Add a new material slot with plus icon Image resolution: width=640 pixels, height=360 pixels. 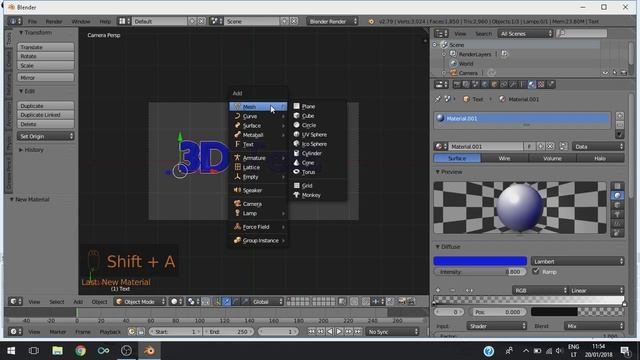[x=620, y=116]
